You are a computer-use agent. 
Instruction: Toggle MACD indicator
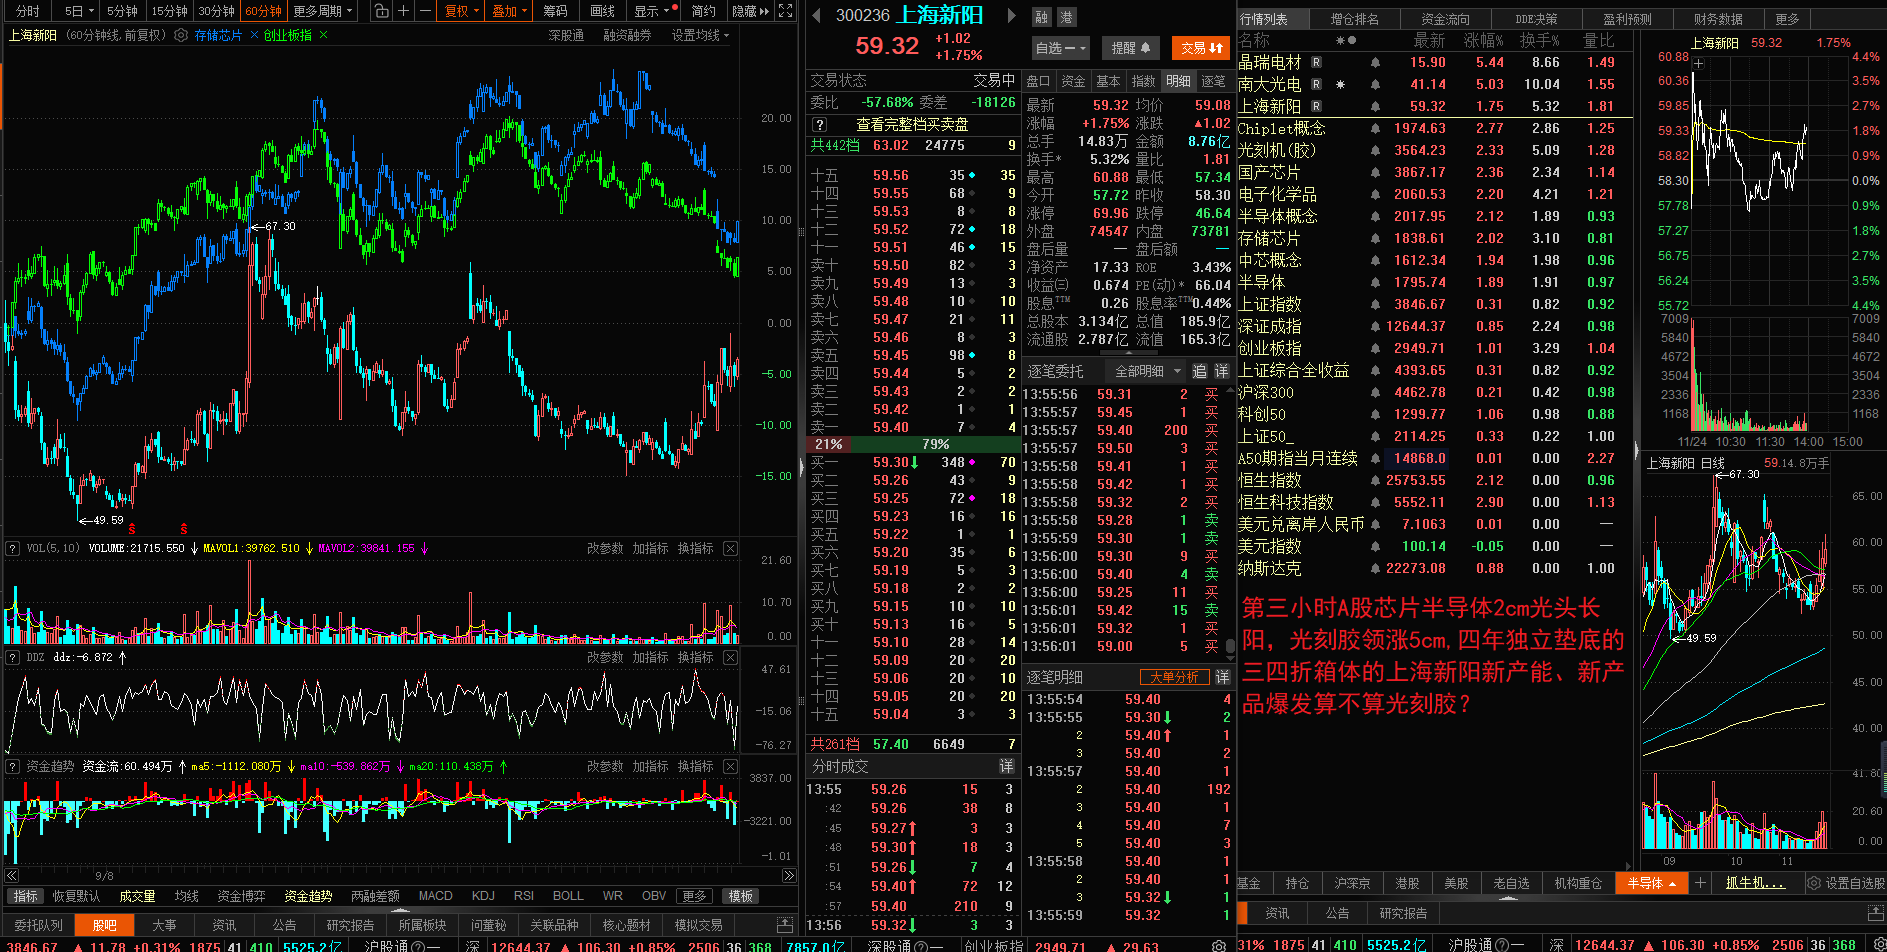pyautogui.click(x=435, y=896)
